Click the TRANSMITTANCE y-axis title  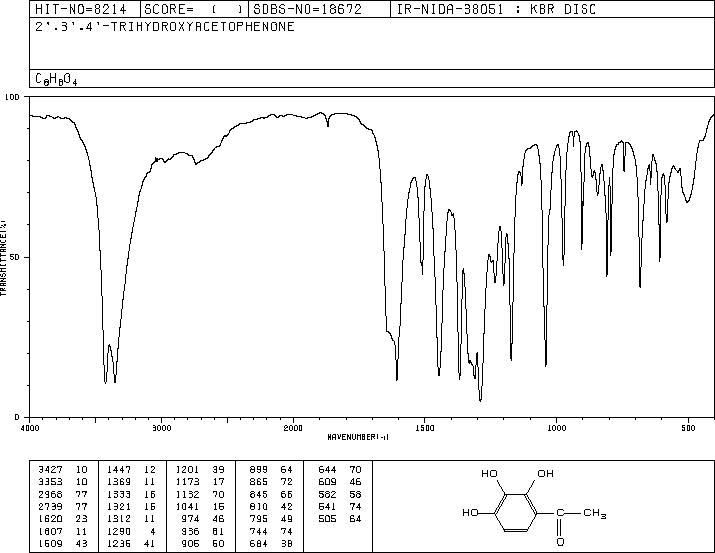[x=3, y=257]
